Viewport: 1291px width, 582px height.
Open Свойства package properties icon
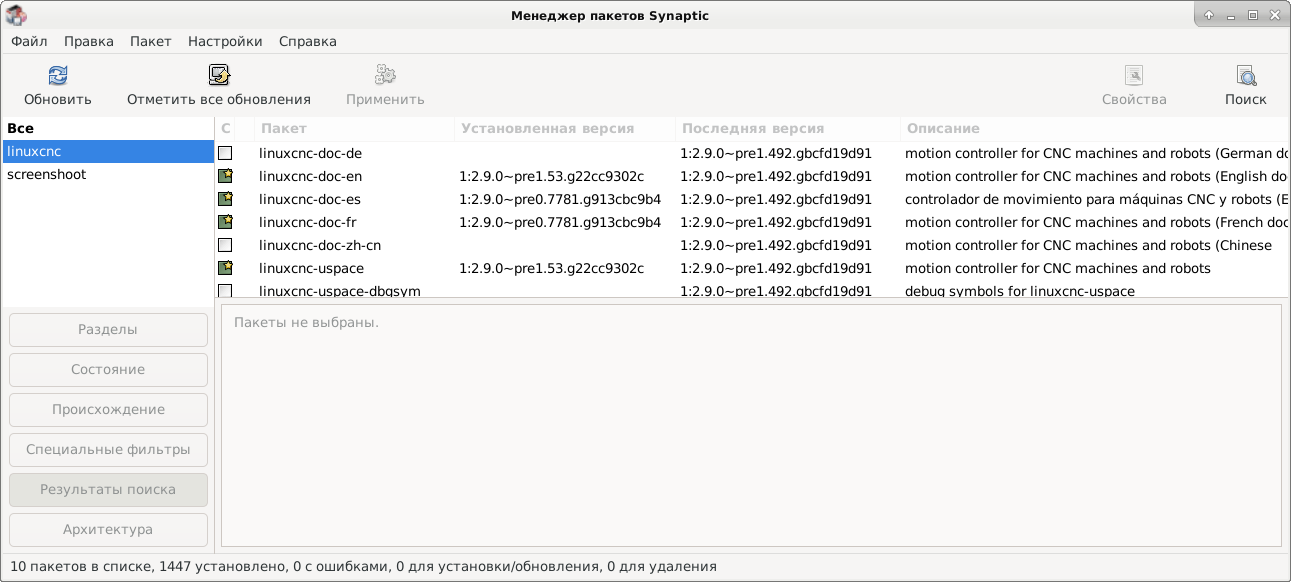tap(1134, 75)
